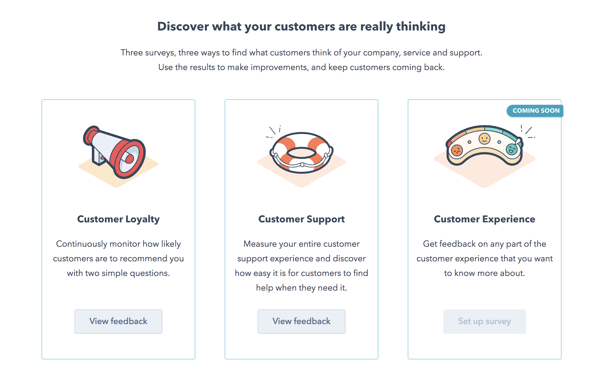View feedback for Customer Loyalty

pos(118,321)
